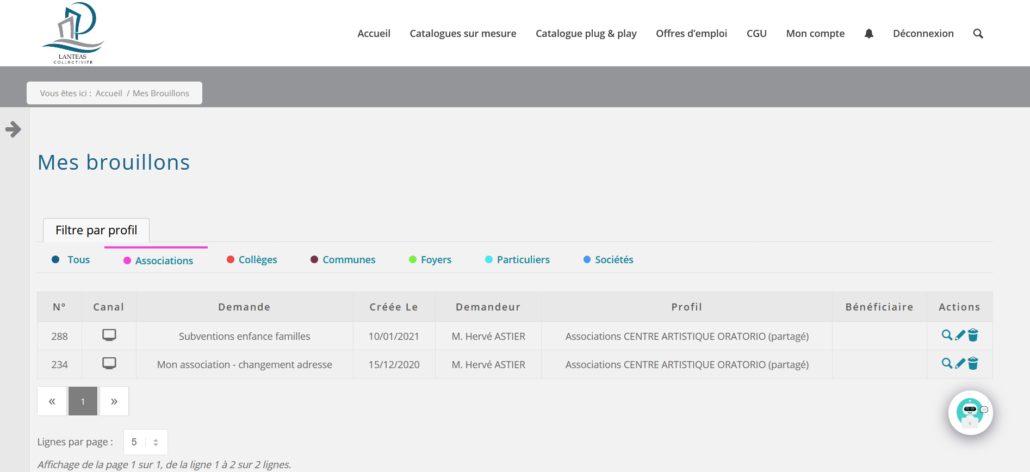Choose the Particuliers profile filter
Screen dimensions: 1030x472
coord(523,260)
